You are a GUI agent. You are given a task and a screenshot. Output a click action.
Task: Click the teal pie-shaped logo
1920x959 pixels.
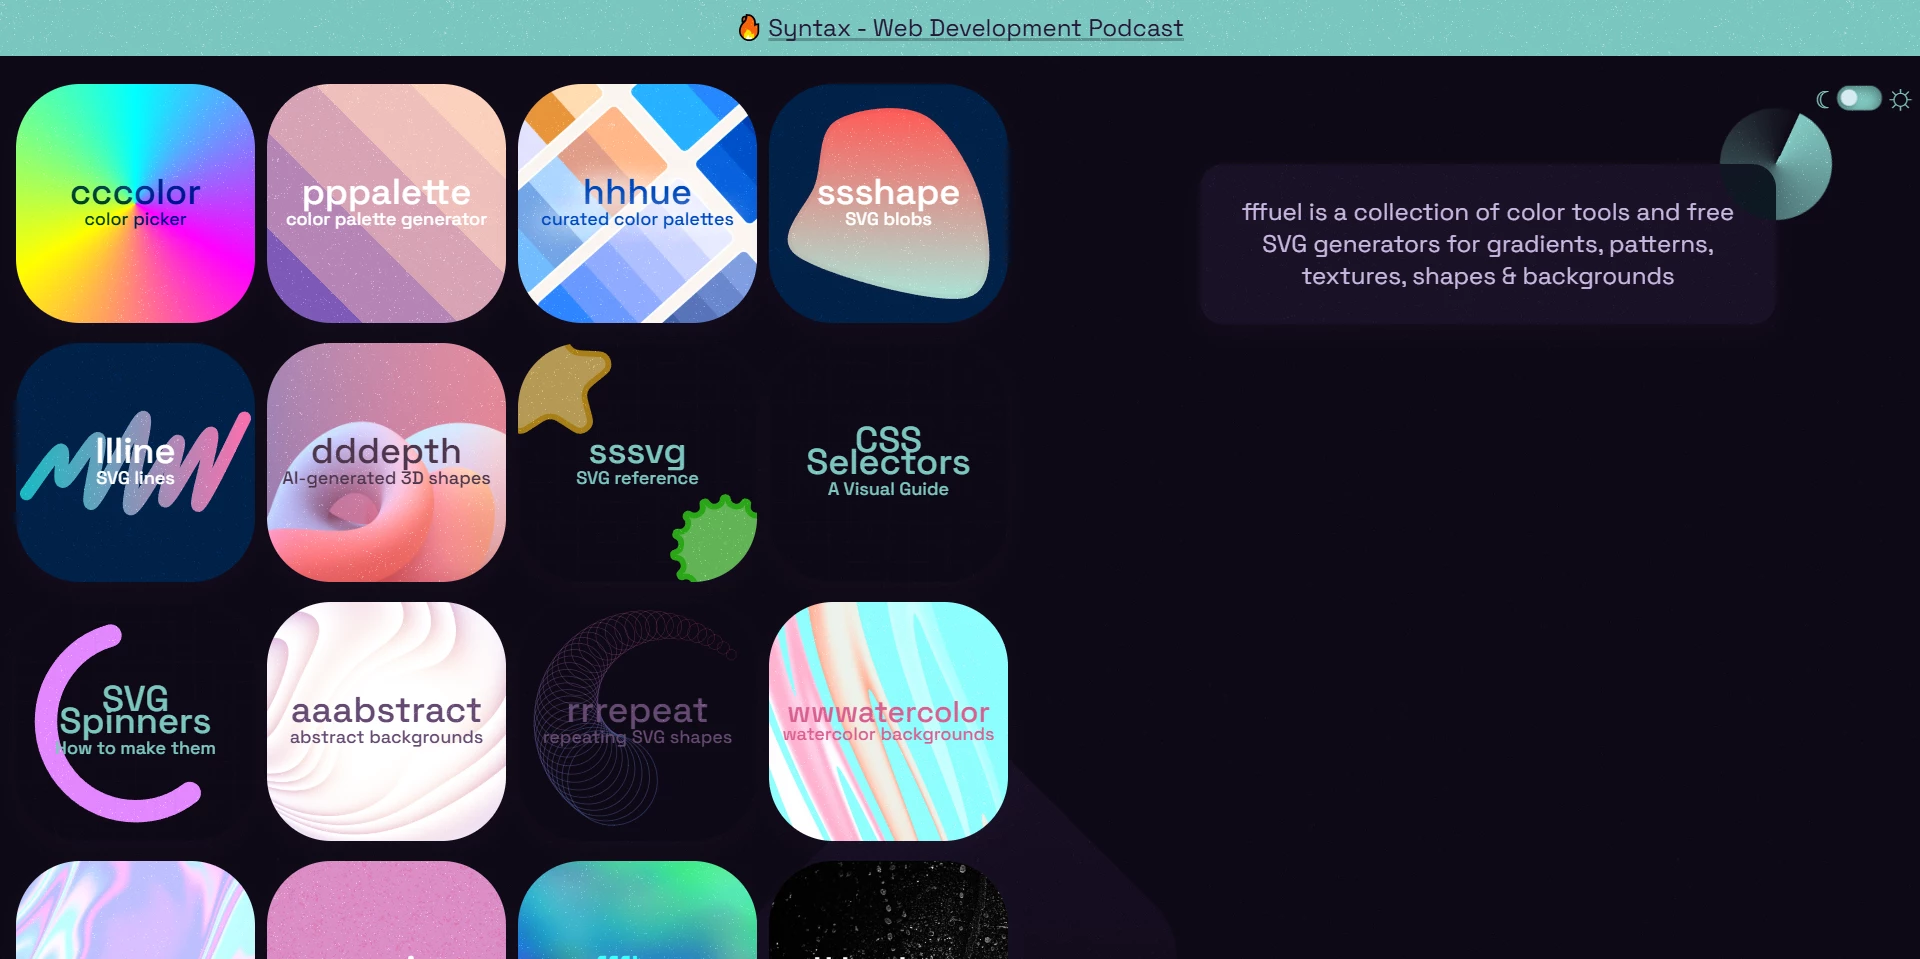tap(1789, 162)
